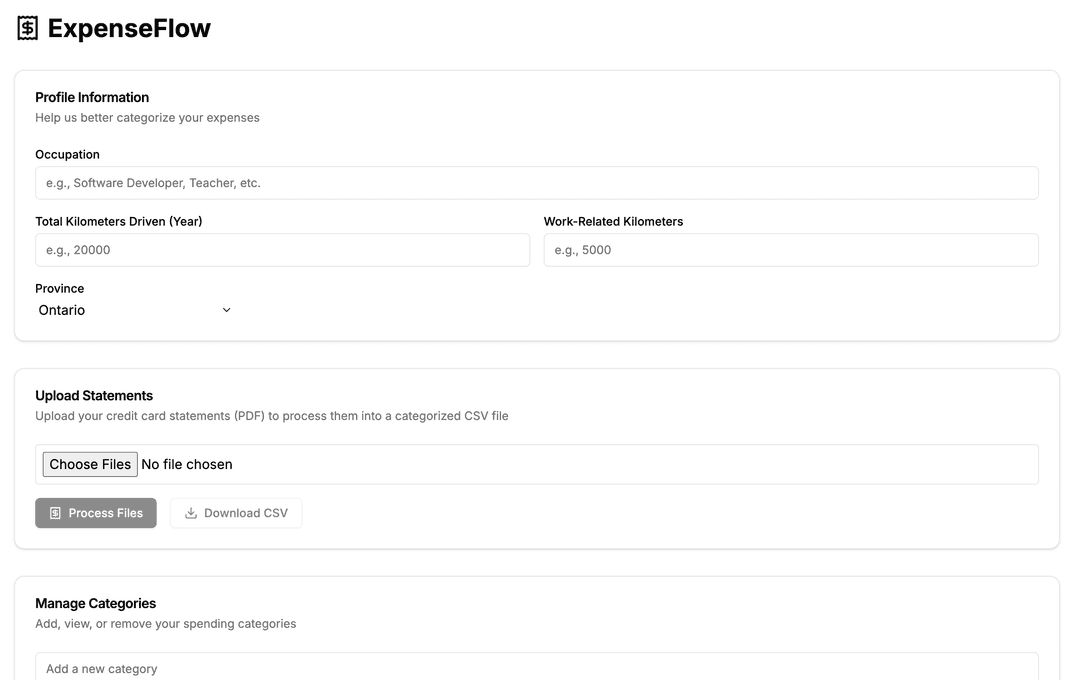The width and height of the screenshot is (1080, 680).
Task: Click the Total Kilometers Driven field
Action: (x=282, y=250)
